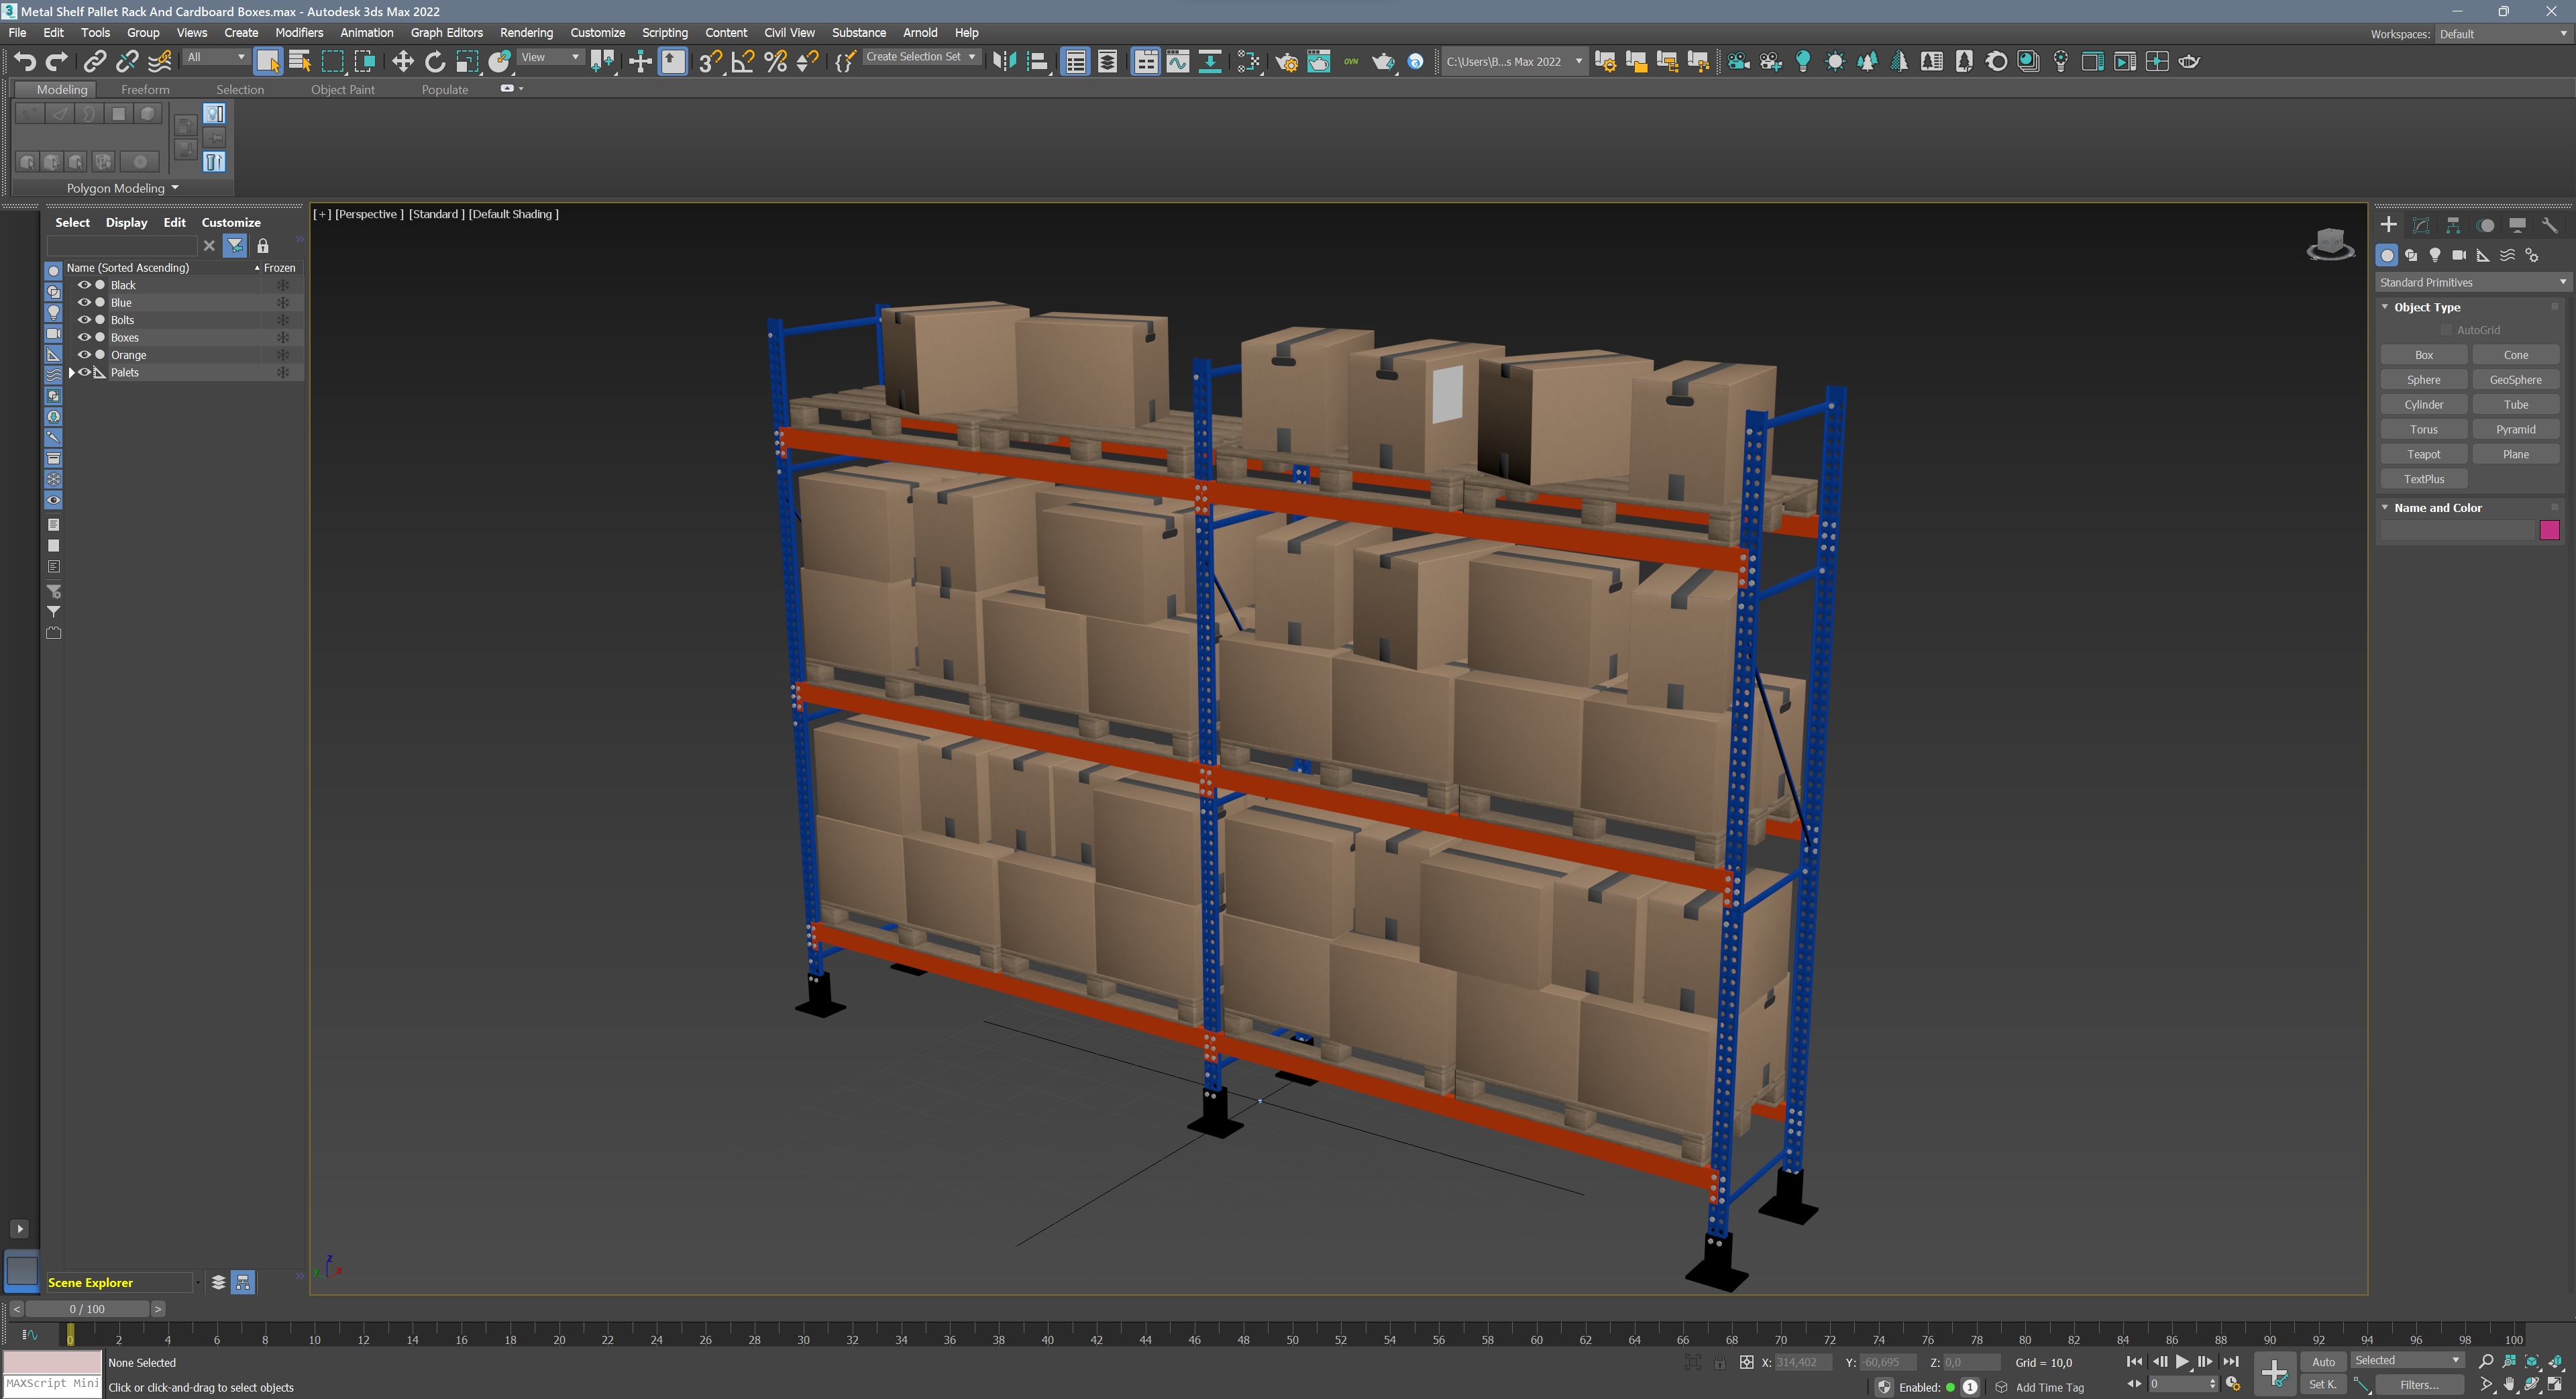Select the Select and Link tool

coord(94,62)
